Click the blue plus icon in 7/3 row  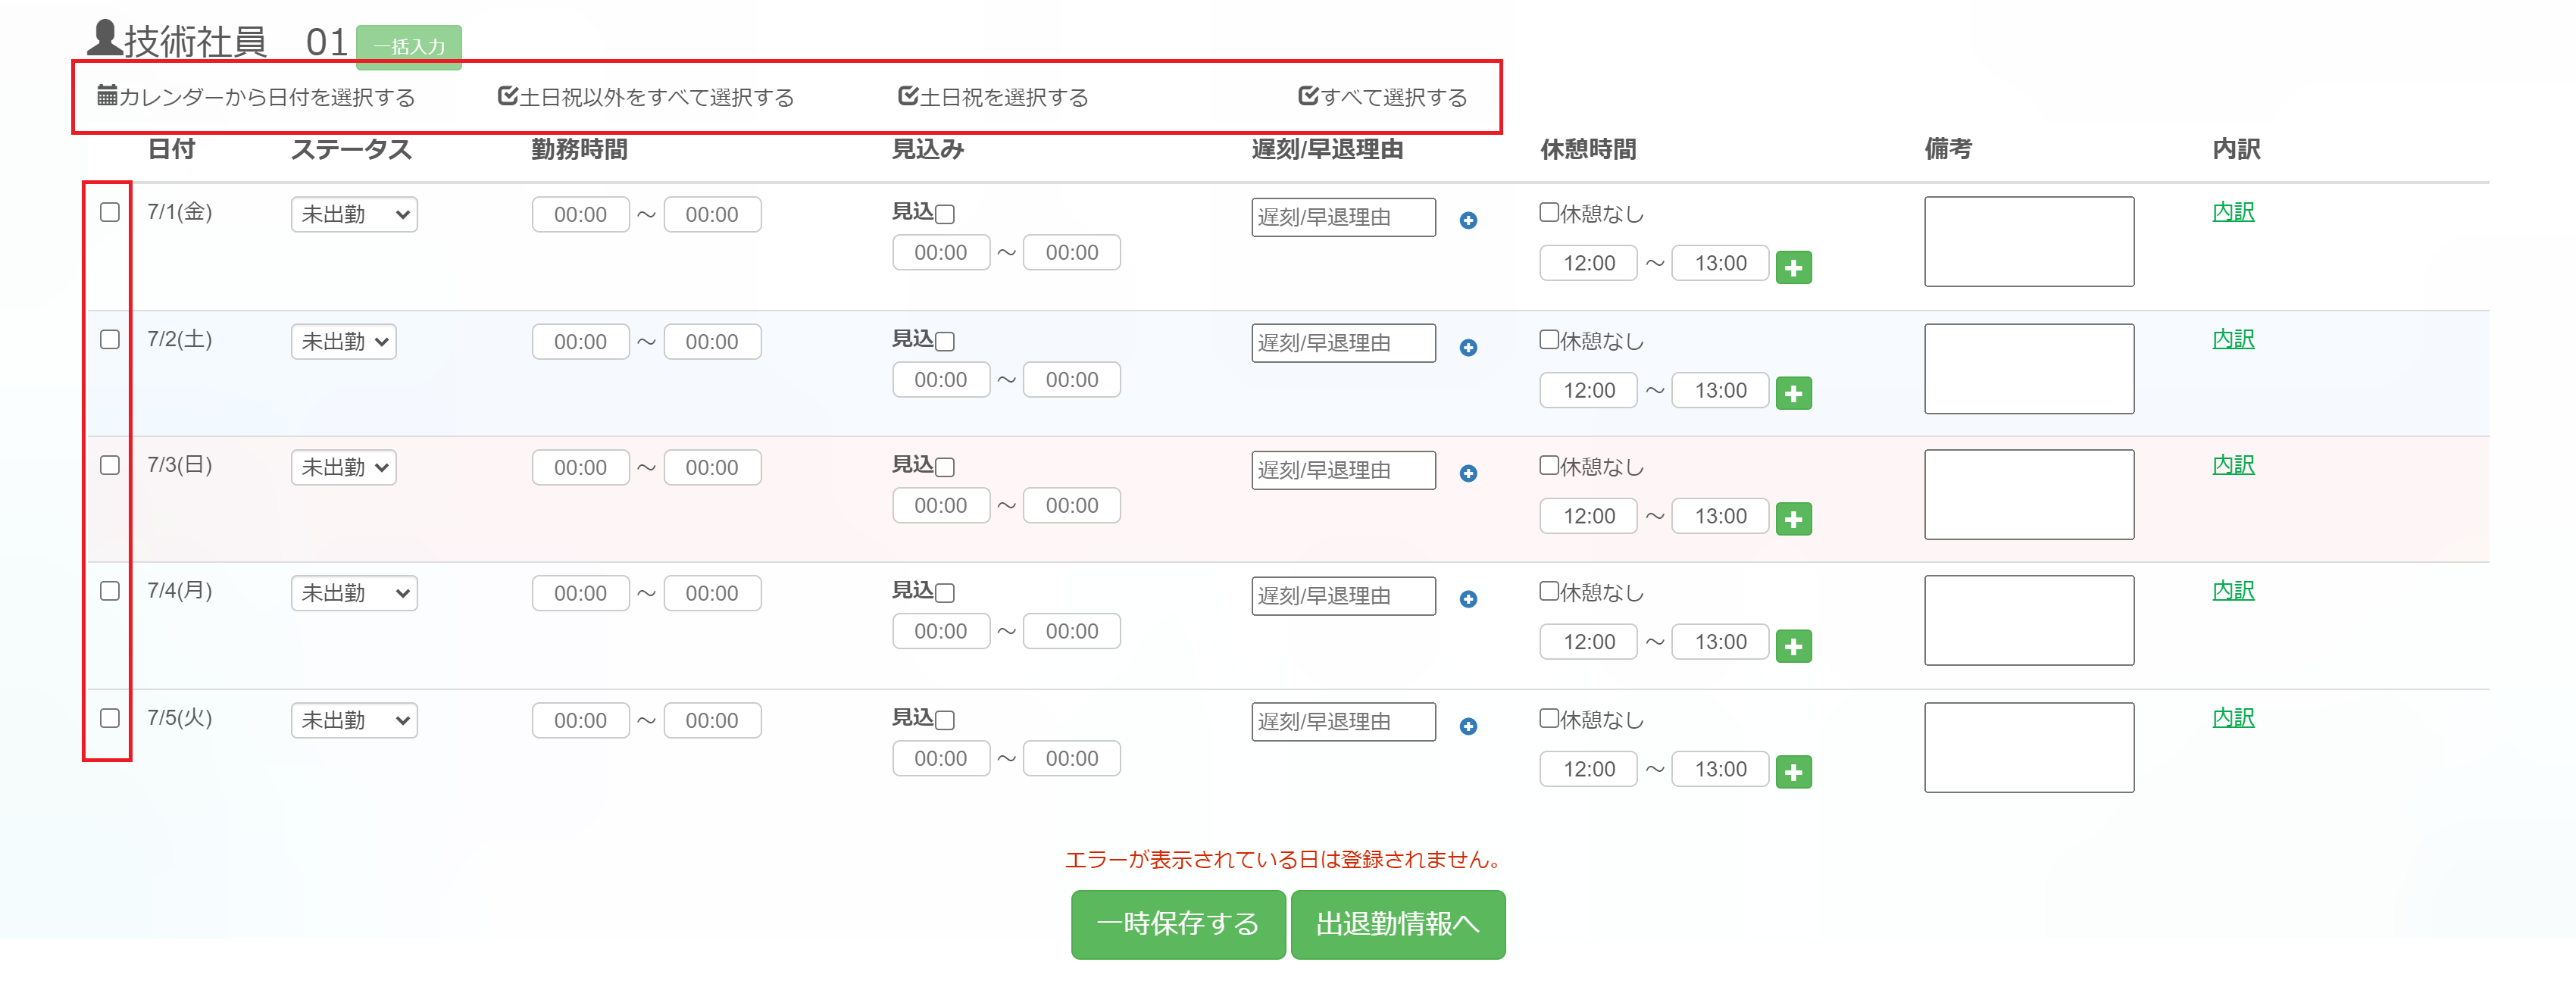(x=1467, y=474)
